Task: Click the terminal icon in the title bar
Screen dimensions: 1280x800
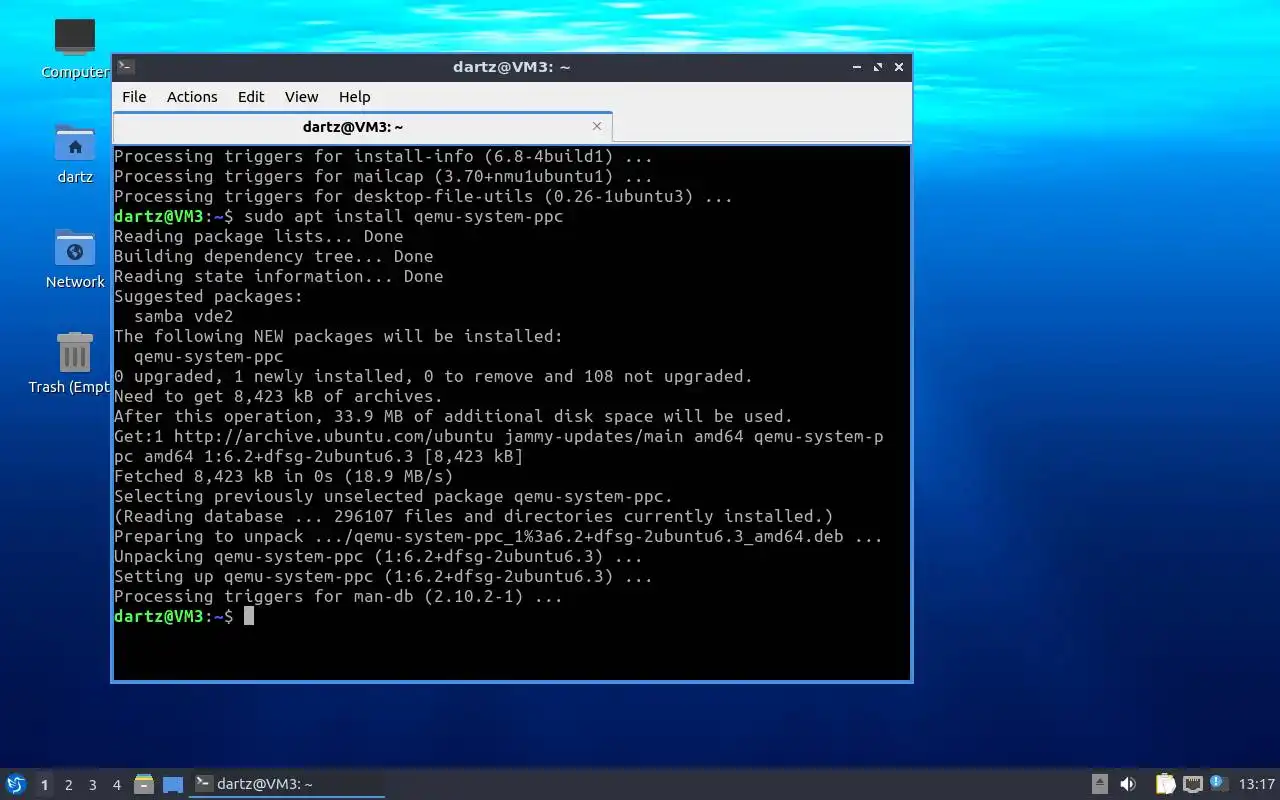Action: tap(126, 67)
